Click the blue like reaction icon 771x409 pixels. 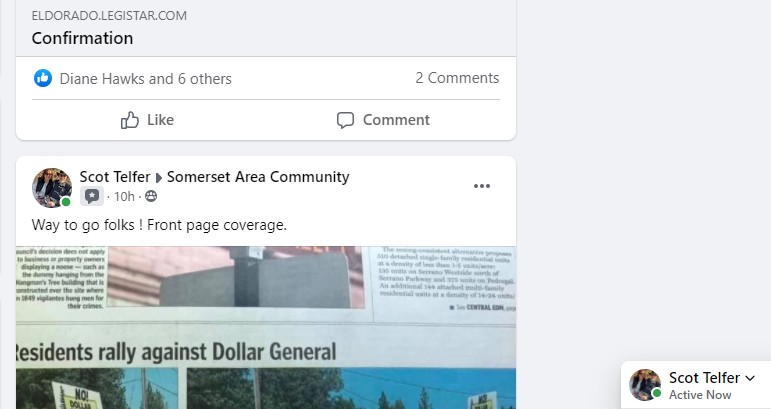[43, 78]
